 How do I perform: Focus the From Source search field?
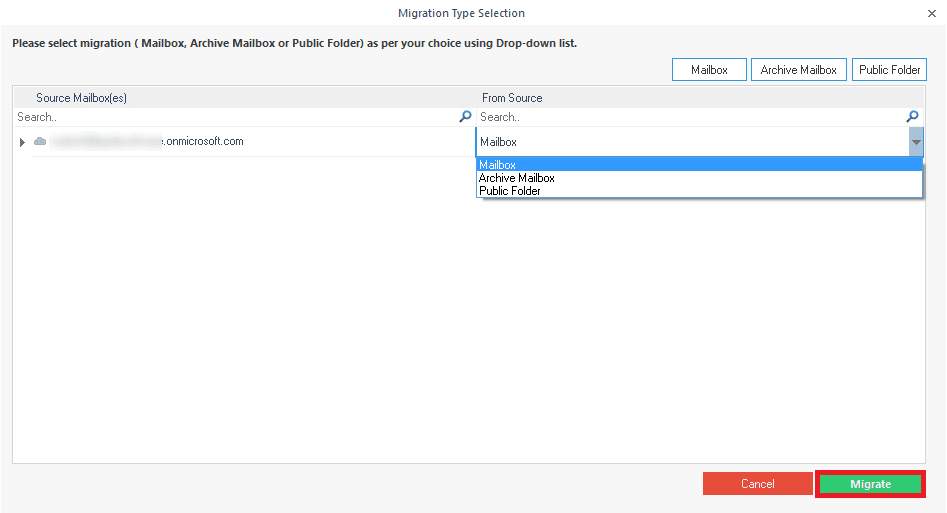tap(690, 117)
